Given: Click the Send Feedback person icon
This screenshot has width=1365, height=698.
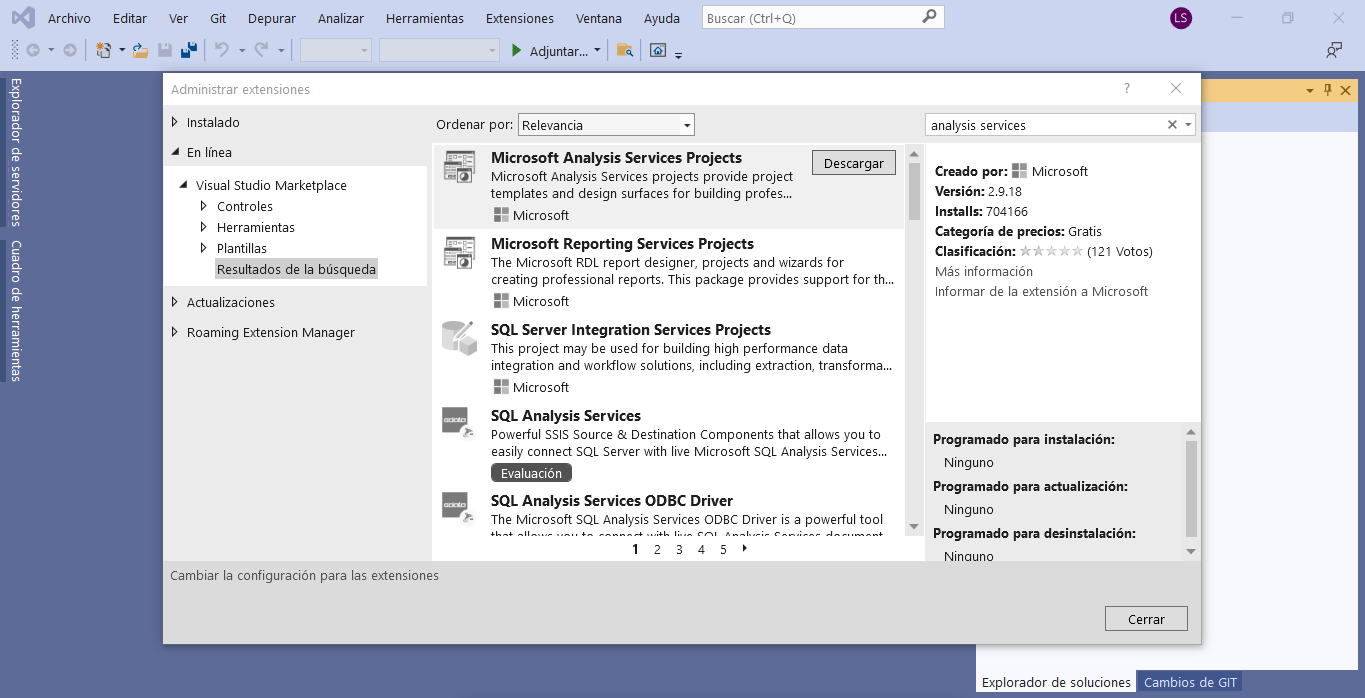Looking at the screenshot, I should point(1334,50).
